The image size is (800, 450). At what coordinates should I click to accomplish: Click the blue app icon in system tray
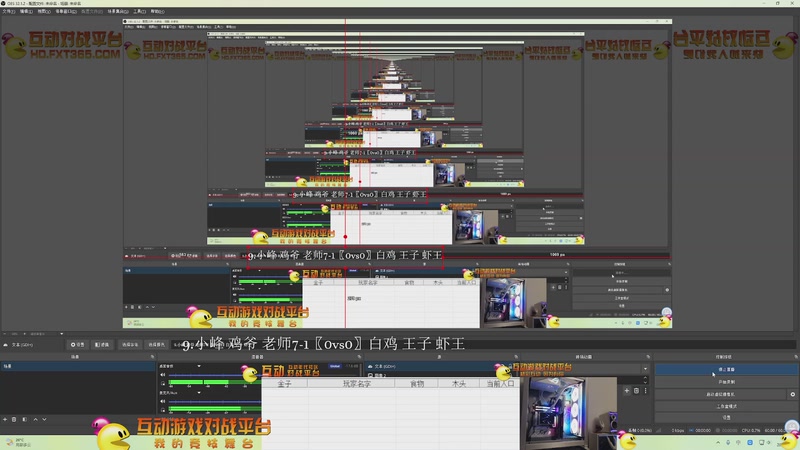point(750,442)
